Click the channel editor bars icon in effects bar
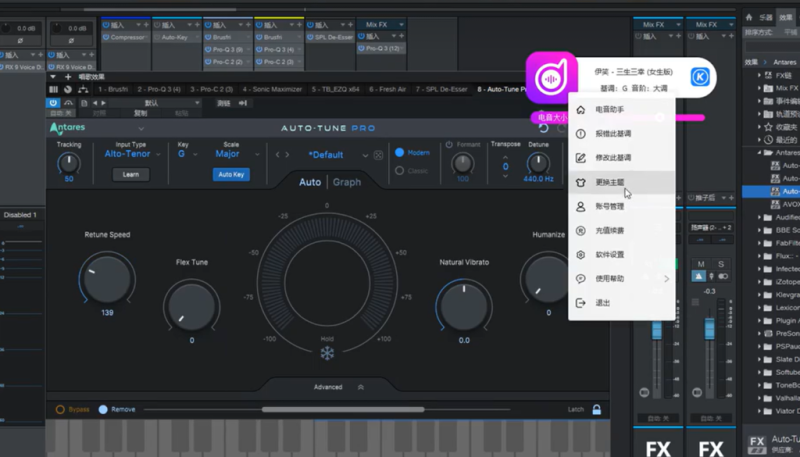 [53, 89]
